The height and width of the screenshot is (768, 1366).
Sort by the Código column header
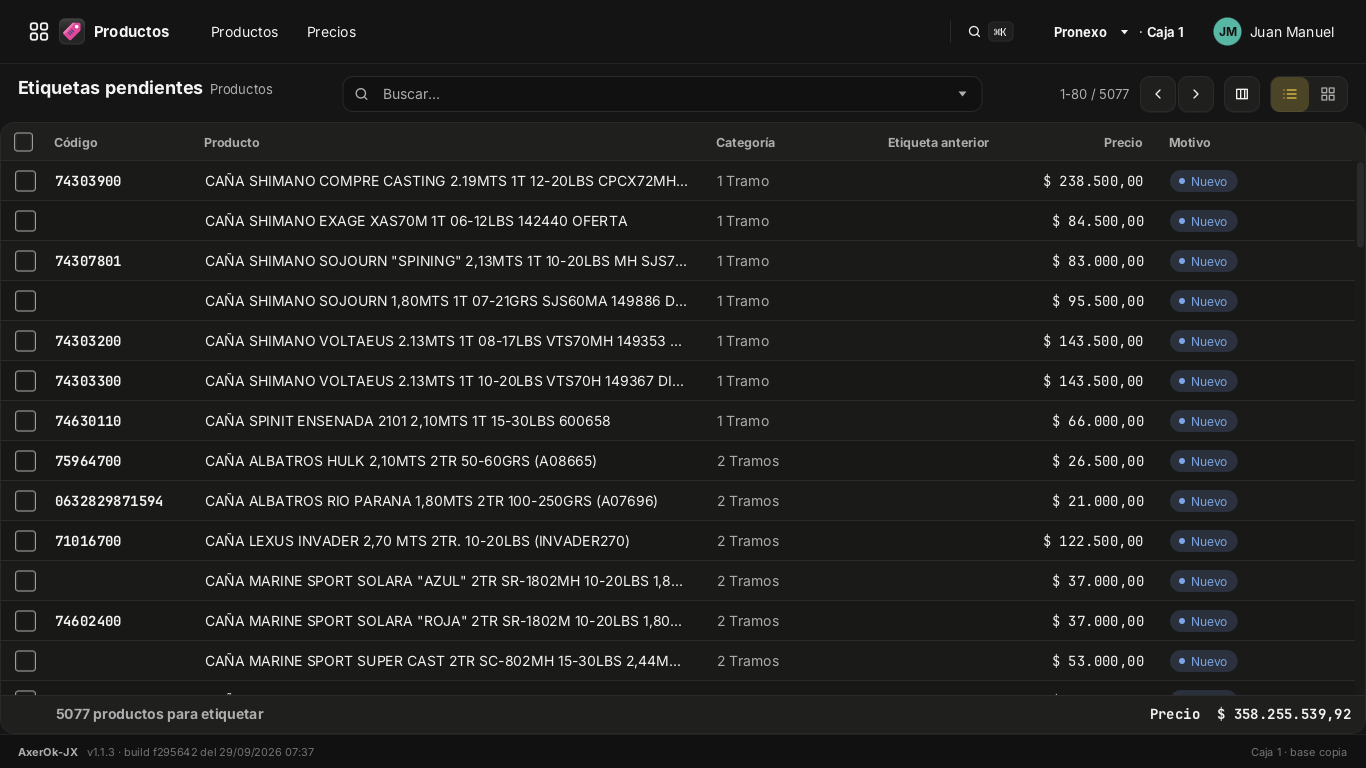(76, 143)
